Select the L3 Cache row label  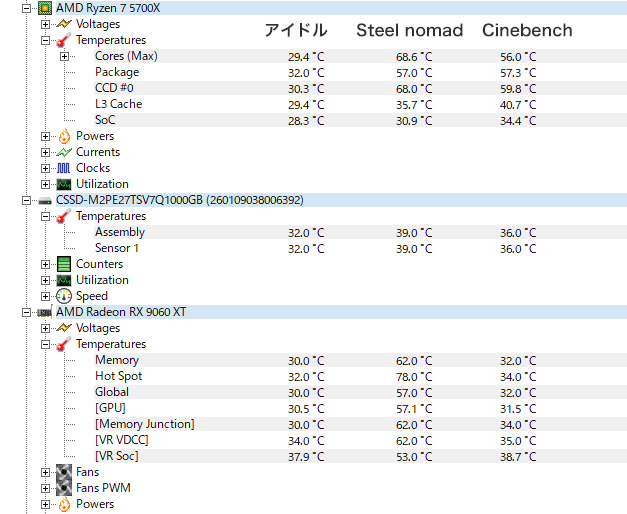[x=118, y=104]
